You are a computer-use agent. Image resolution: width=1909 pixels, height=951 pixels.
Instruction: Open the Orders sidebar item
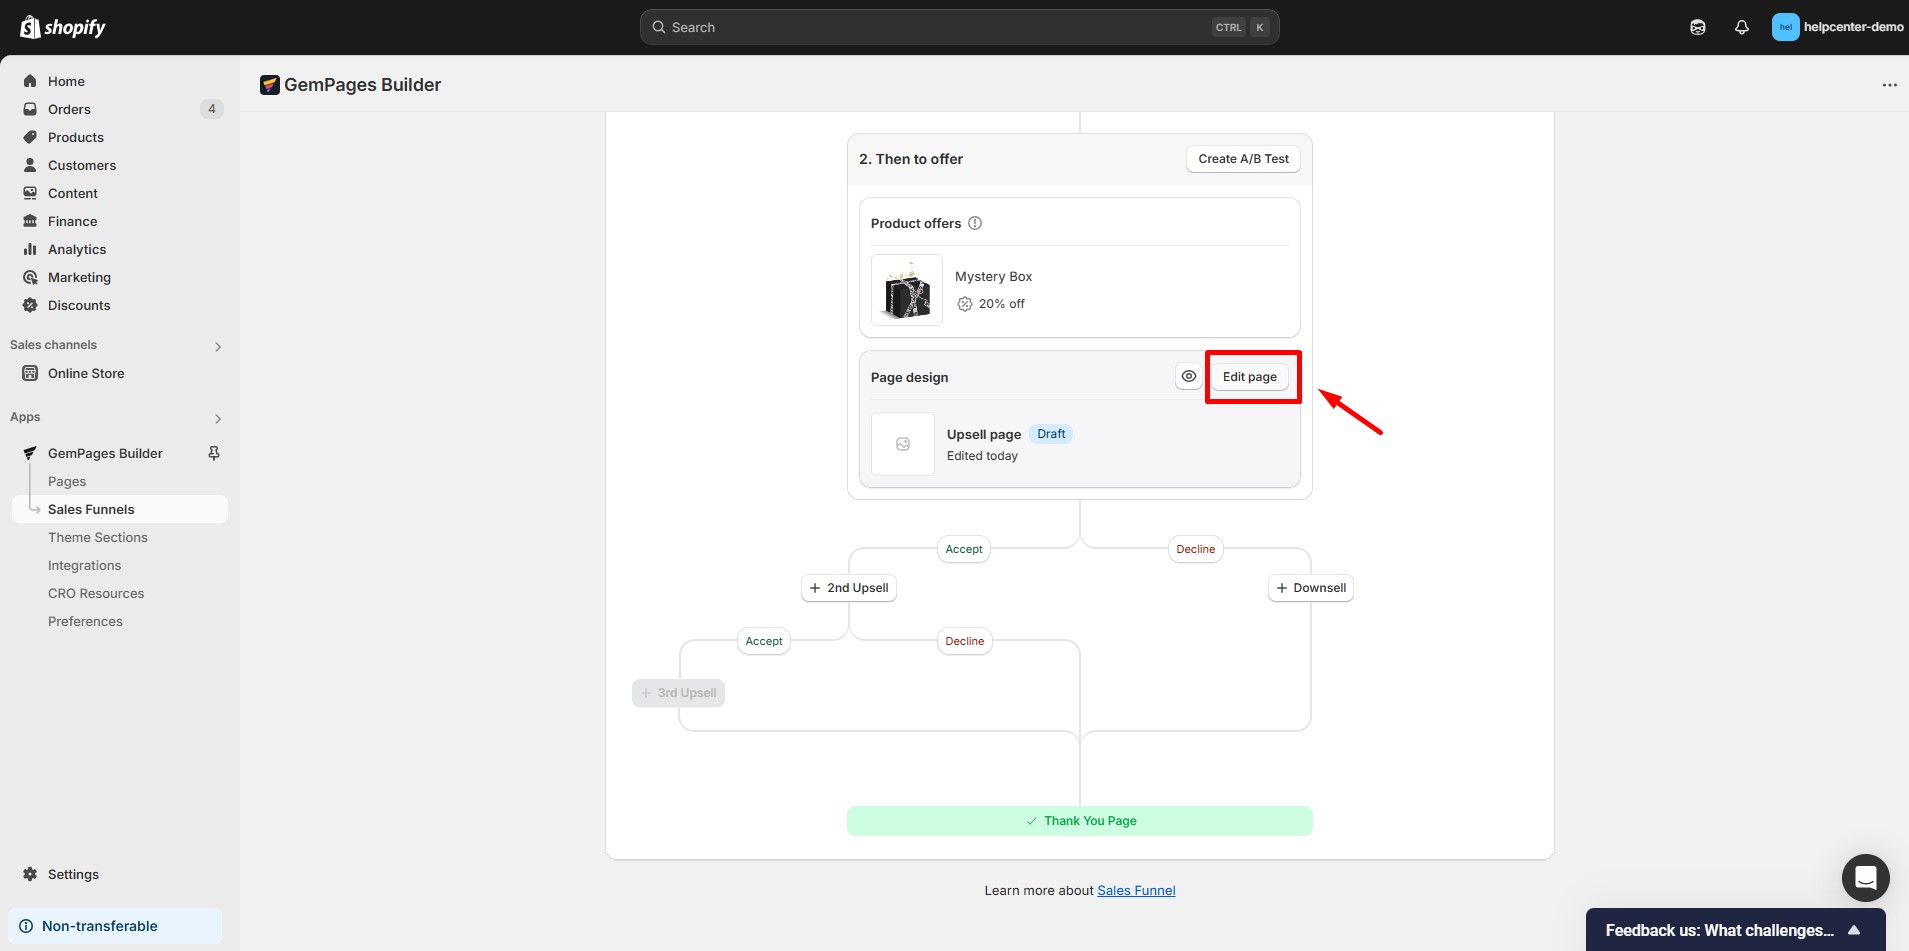pyautogui.click(x=69, y=109)
